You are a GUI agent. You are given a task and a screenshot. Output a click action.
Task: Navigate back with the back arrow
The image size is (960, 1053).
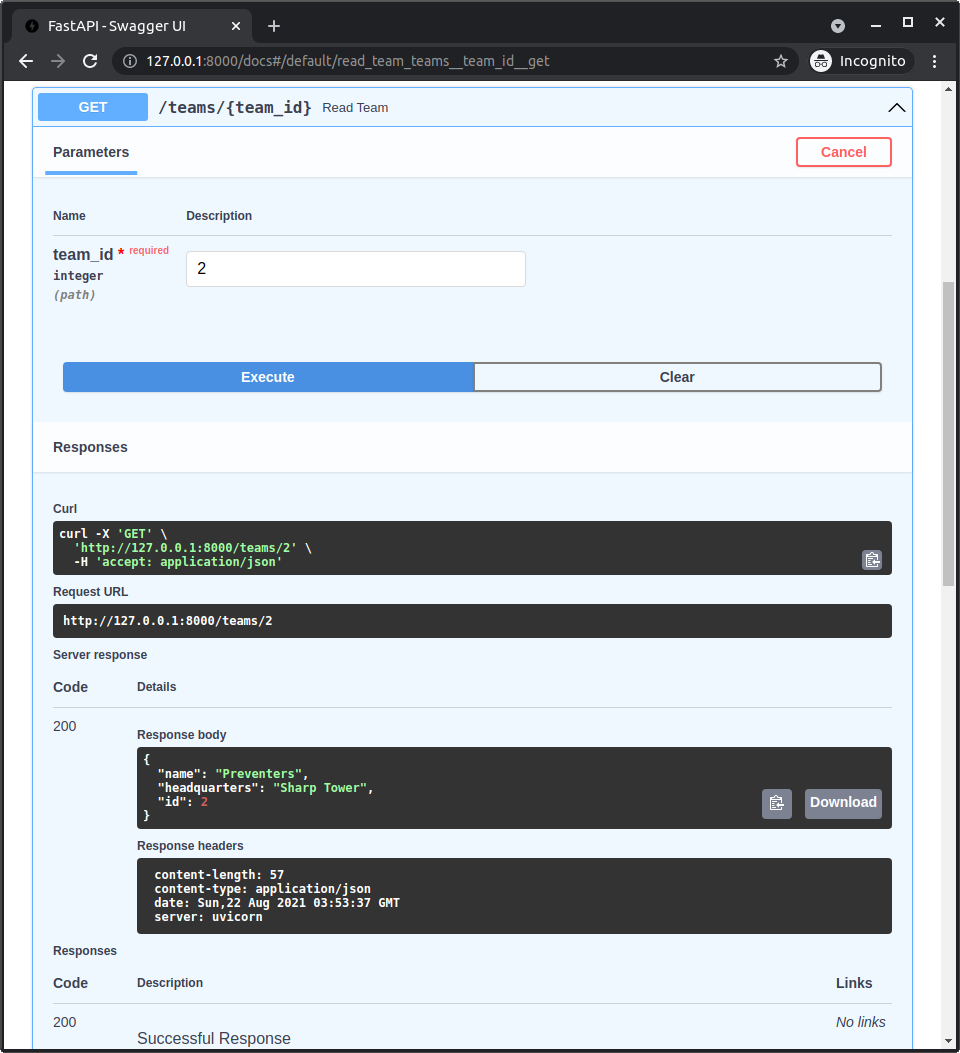(25, 61)
